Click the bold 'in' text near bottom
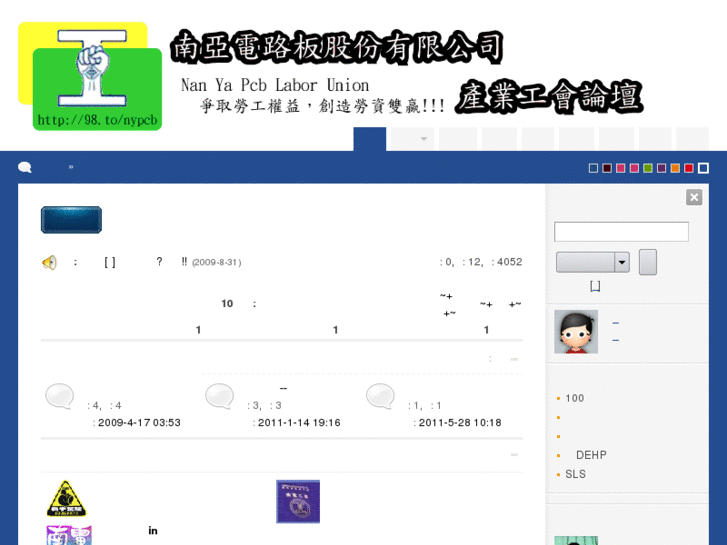The image size is (727, 545). coord(153,531)
